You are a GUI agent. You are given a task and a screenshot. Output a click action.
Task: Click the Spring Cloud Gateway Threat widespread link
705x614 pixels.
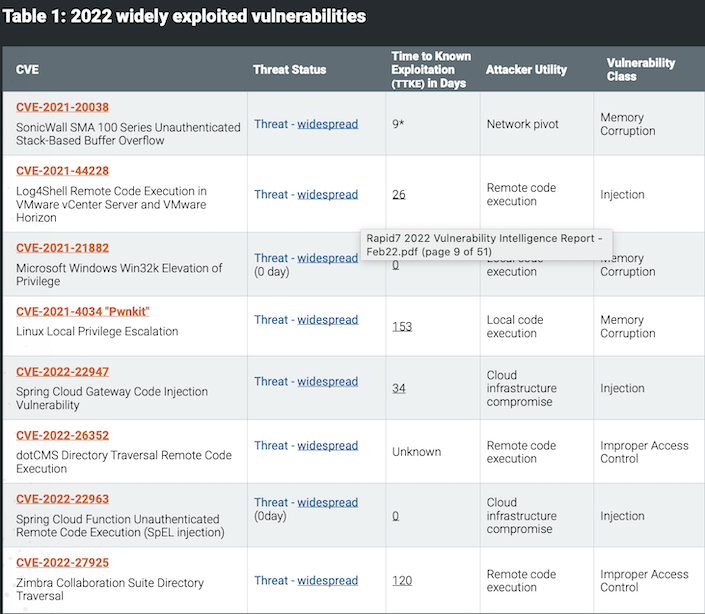coord(327,381)
